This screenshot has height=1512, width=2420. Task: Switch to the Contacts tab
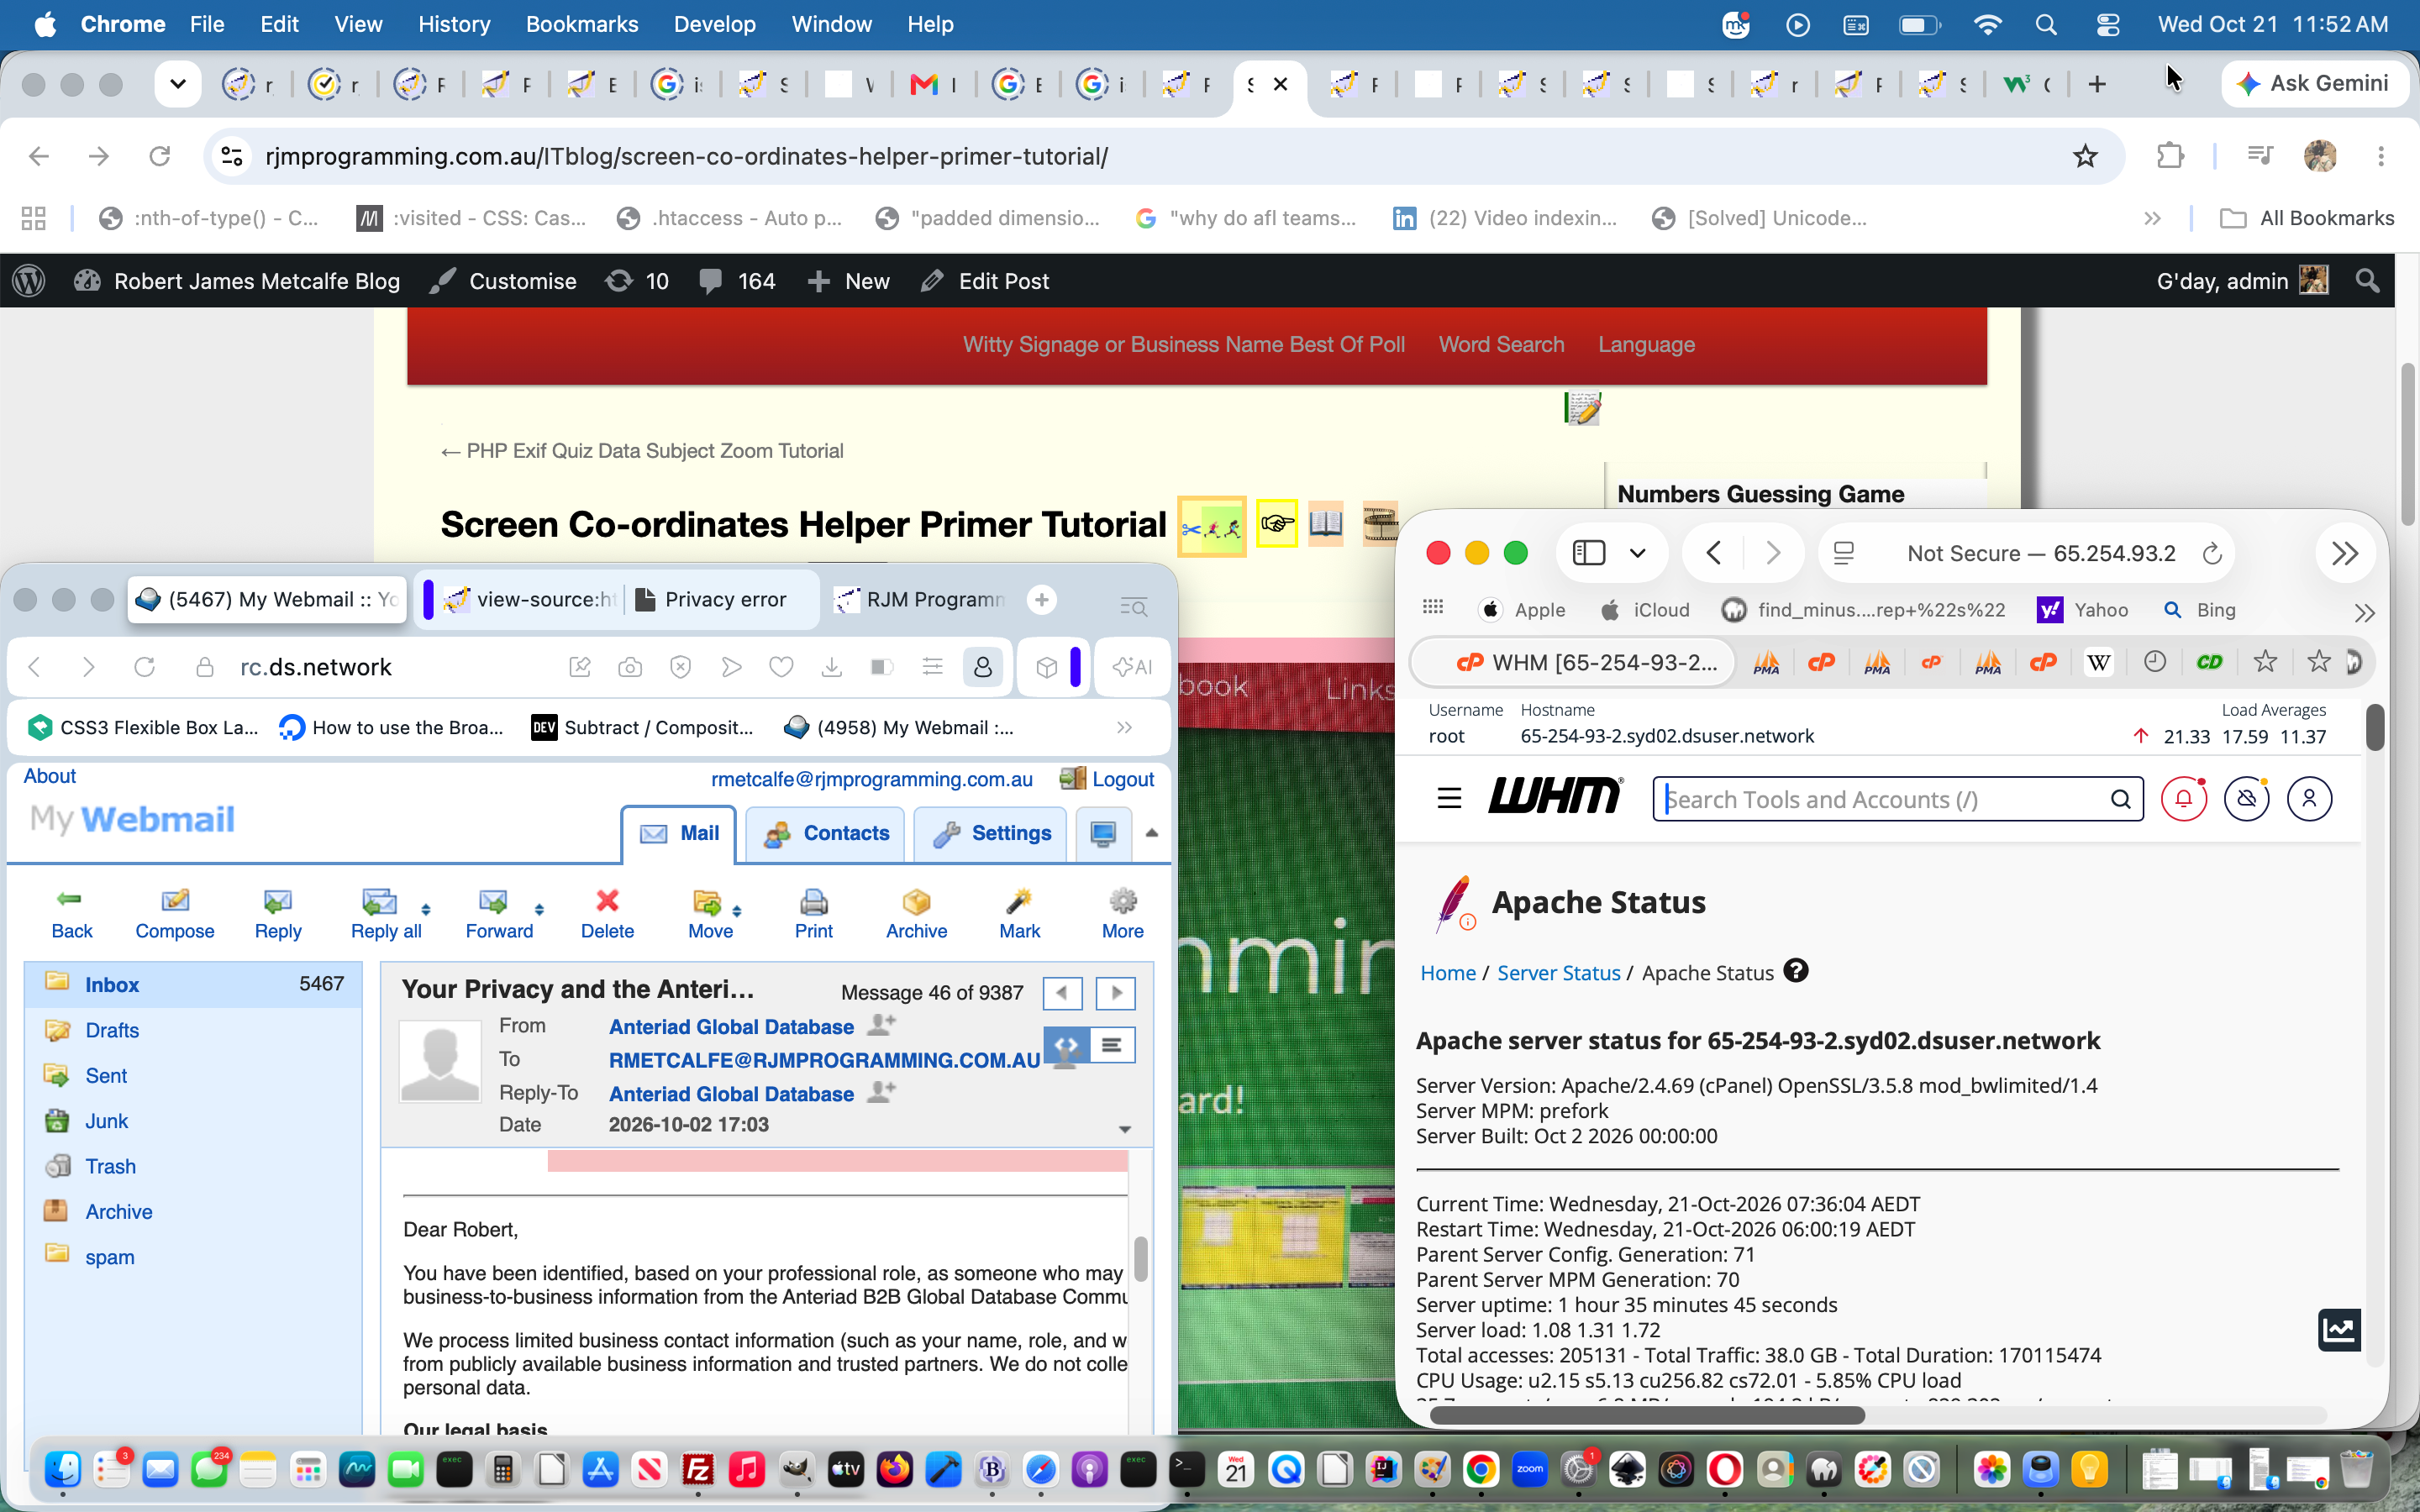point(825,834)
